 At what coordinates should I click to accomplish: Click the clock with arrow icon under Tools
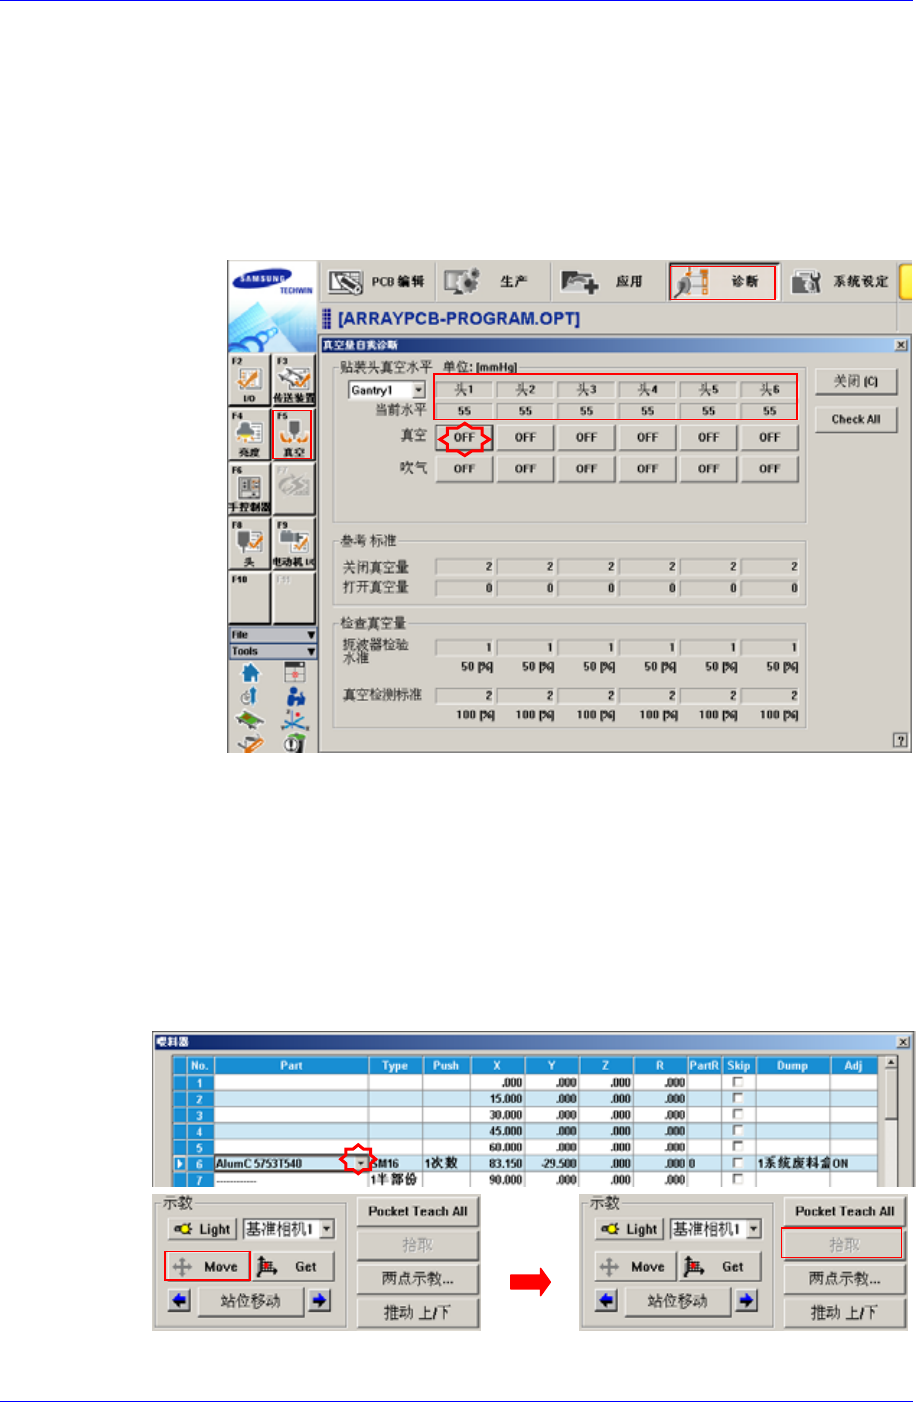250,696
